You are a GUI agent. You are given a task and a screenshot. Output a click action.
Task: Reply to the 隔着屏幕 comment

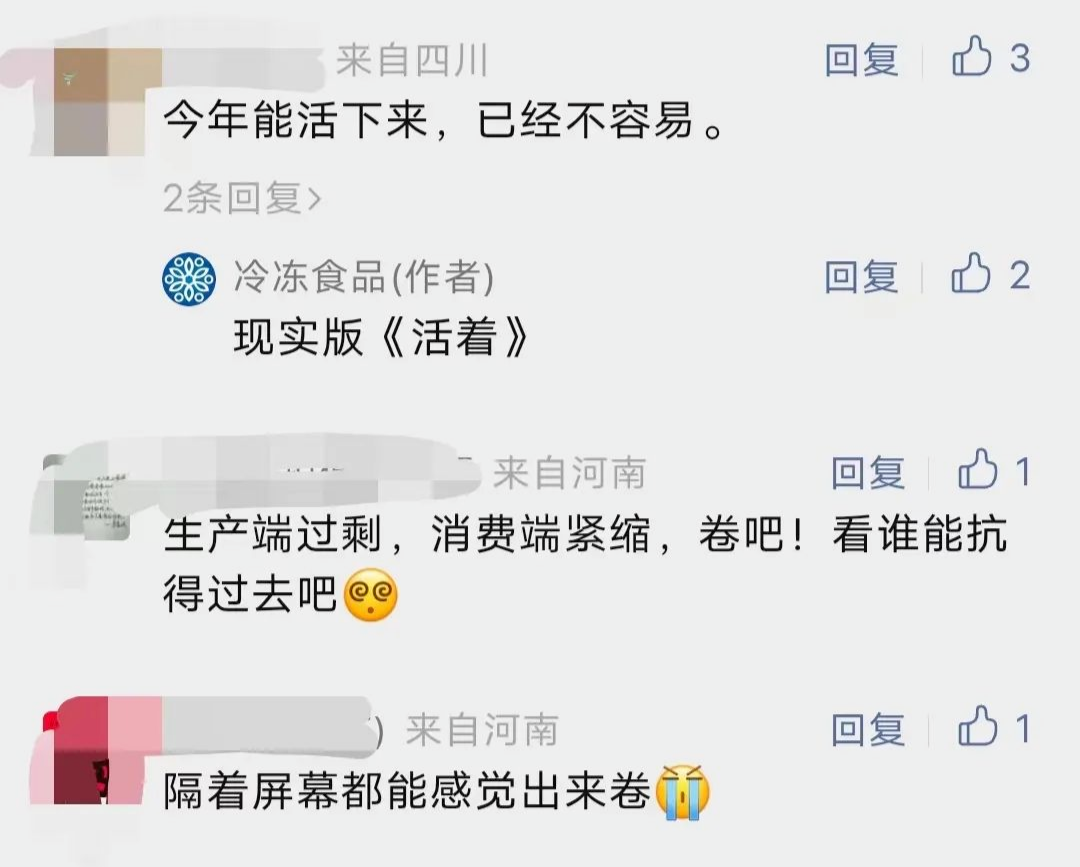[x=868, y=729]
